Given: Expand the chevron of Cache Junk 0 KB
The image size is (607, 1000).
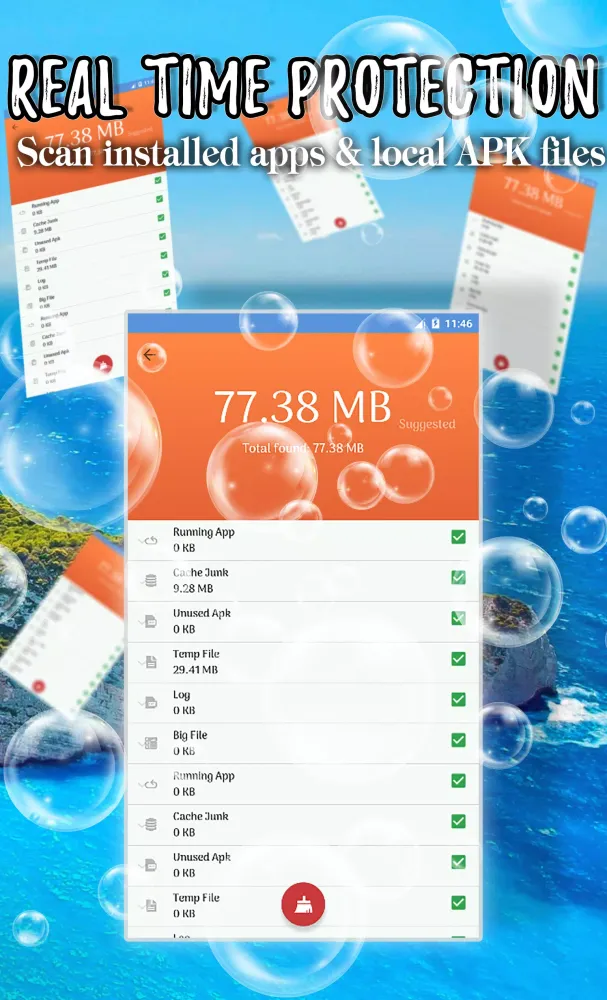Looking at the screenshot, I should coord(141,825).
